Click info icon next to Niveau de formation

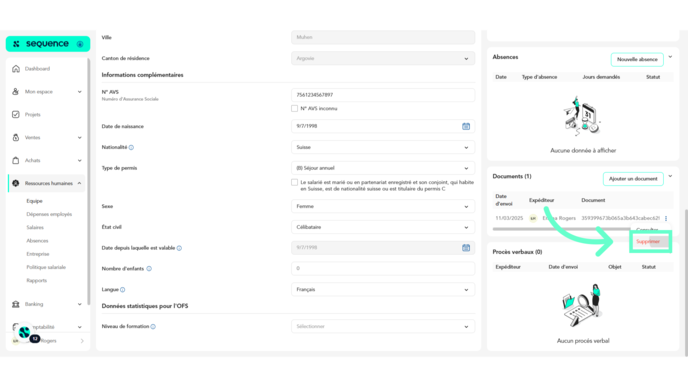pos(153,326)
